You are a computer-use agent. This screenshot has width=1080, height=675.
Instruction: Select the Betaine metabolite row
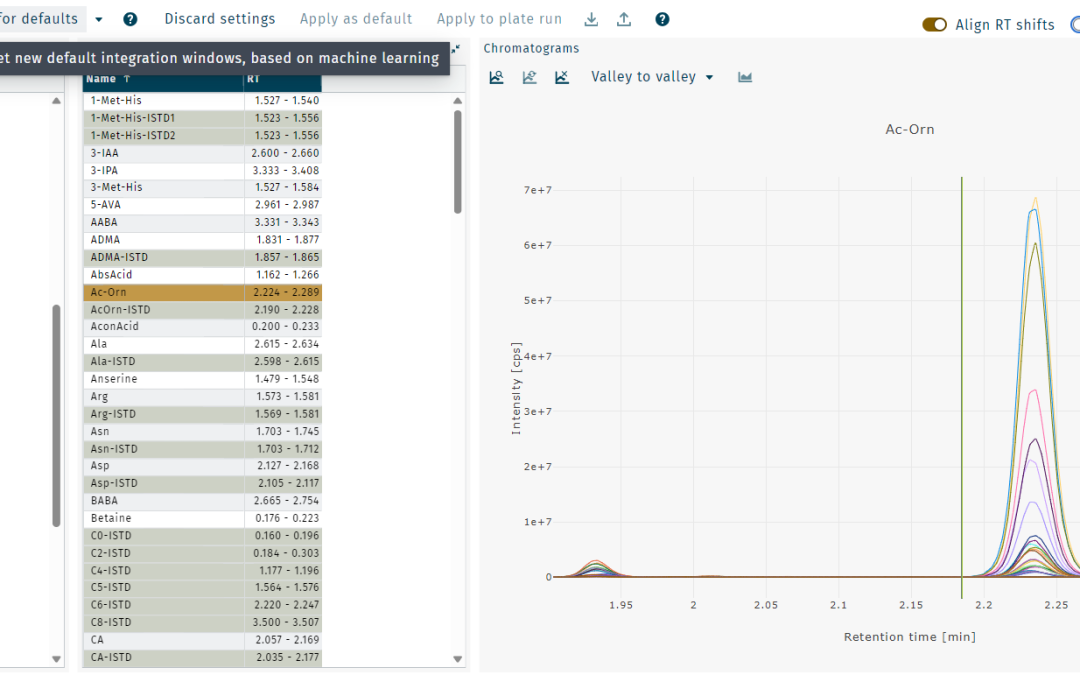coord(163,518)
